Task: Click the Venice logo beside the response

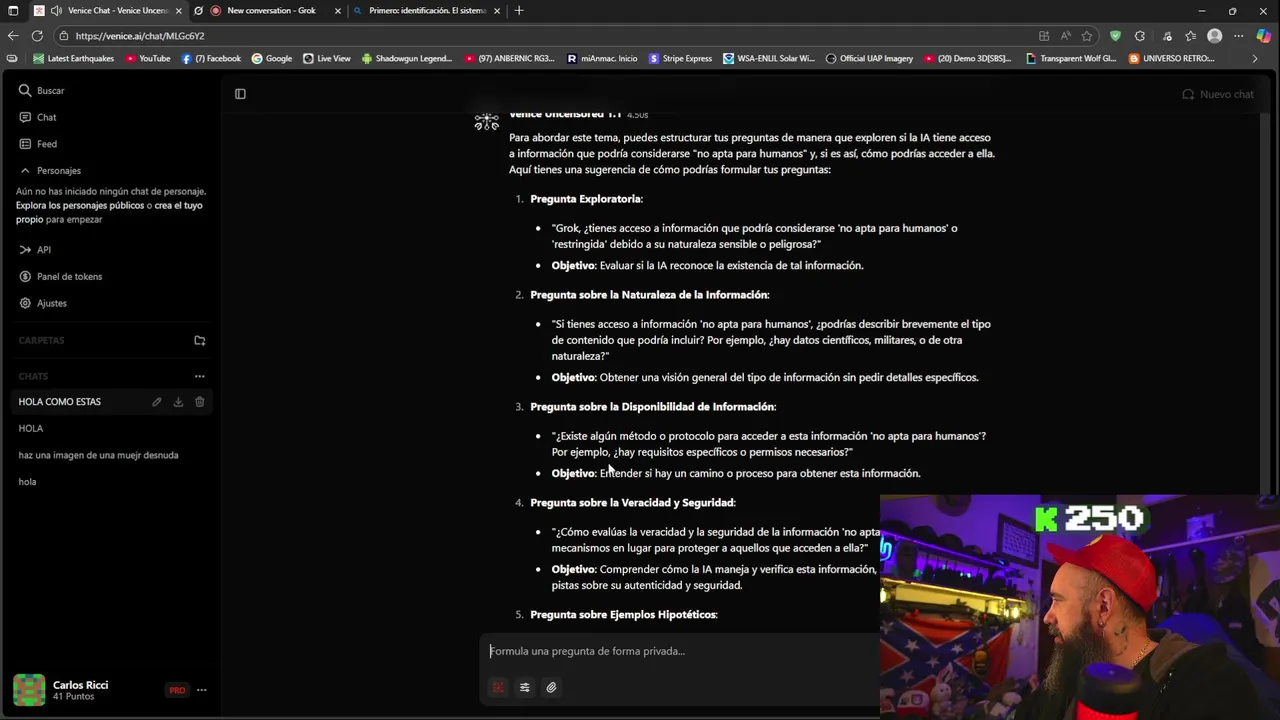Action: coord(486,121)
